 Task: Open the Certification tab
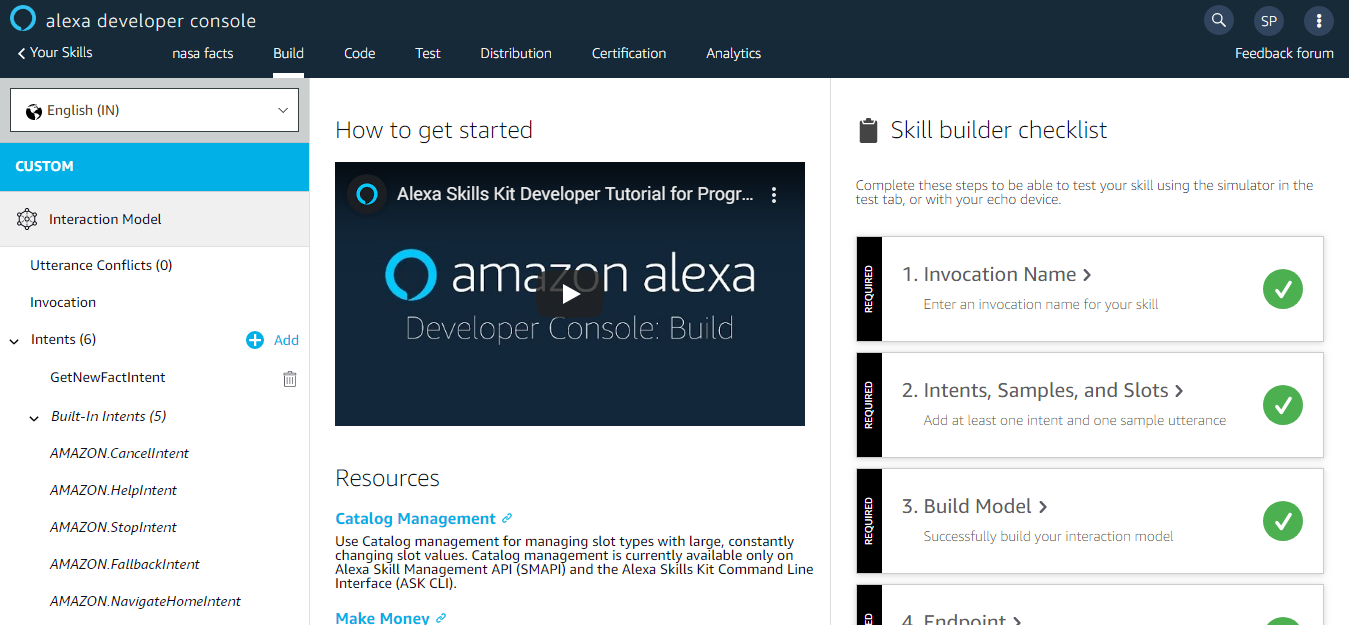[629, 53]
